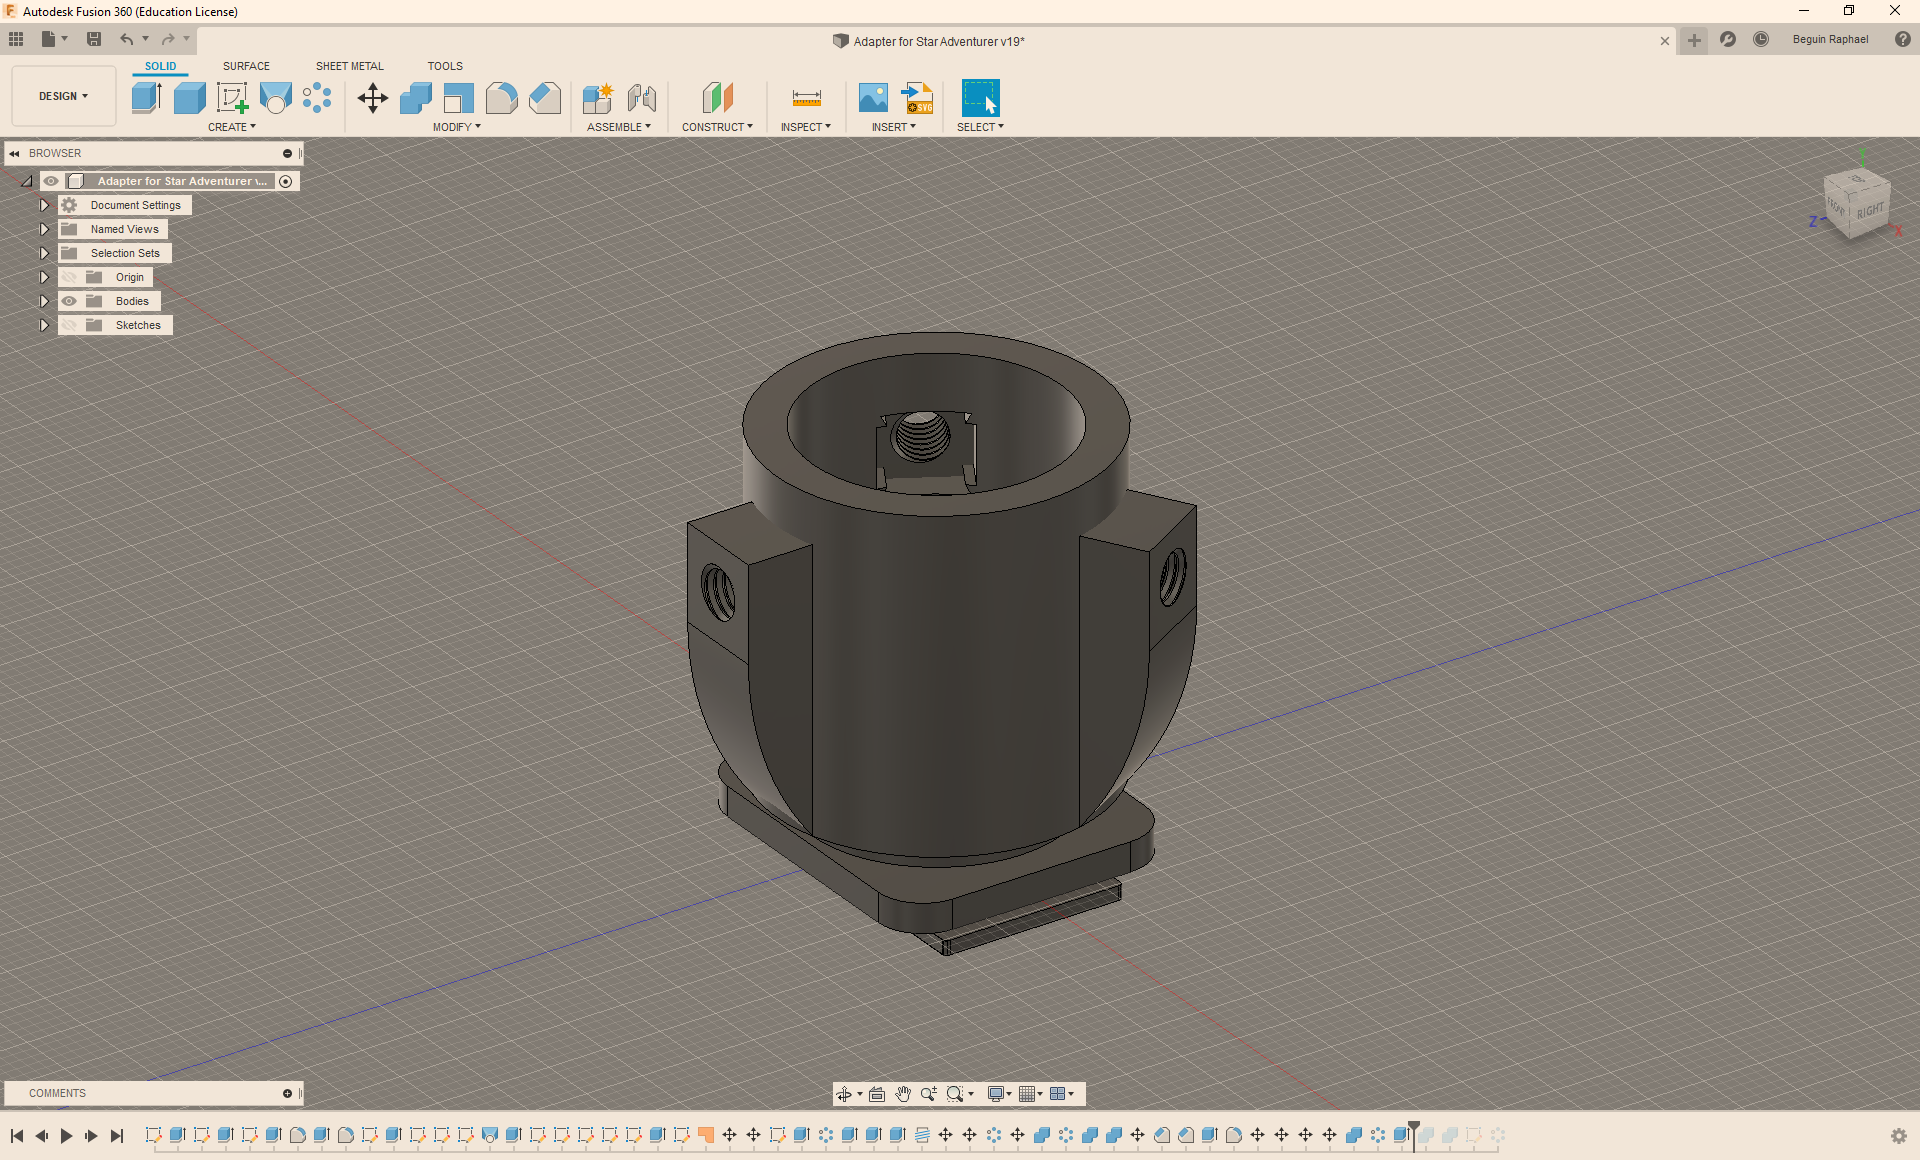This screenshot has height=1160, width=1920.
Task: Open the MODIFY dropdown menu
Action: point(456,127)
